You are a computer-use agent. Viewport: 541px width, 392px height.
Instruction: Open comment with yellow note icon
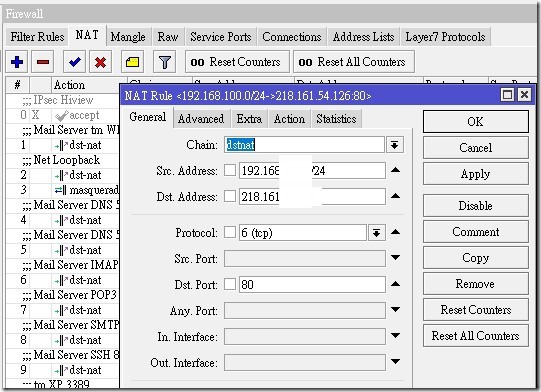click(x=132, y=62)
